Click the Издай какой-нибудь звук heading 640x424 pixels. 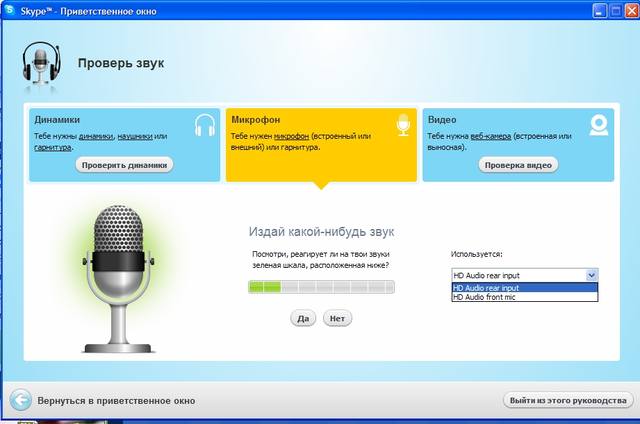point(322,232)
